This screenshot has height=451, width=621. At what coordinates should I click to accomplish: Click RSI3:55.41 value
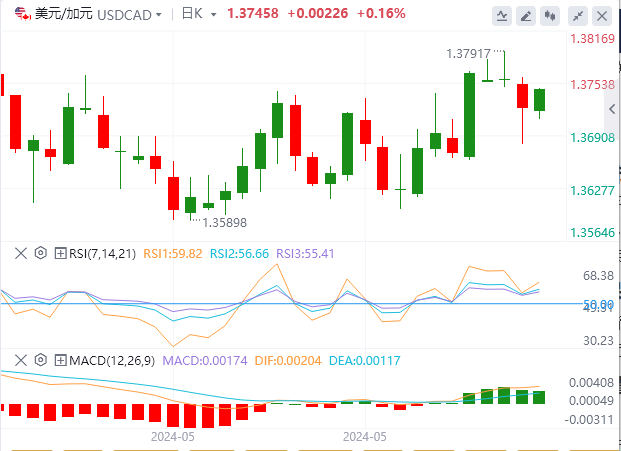305,253
